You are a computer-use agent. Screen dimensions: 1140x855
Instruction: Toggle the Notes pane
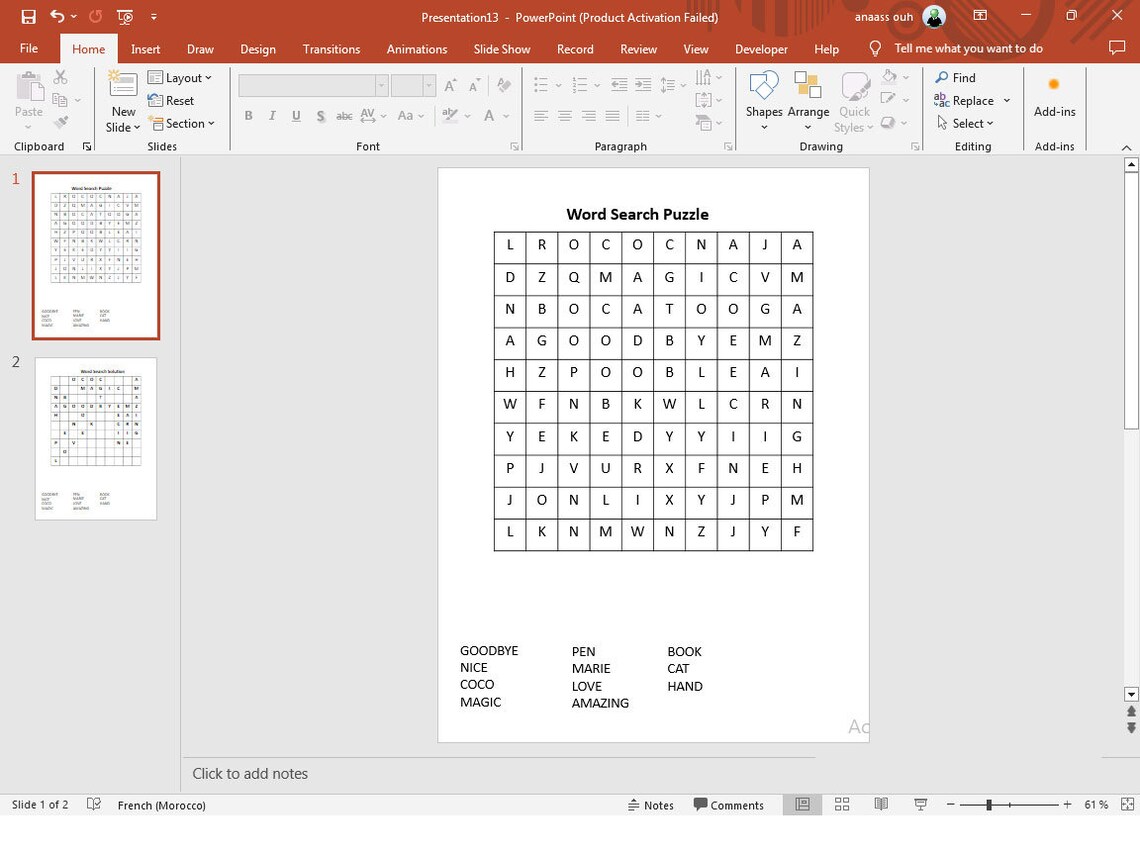(x=652, y=804)
